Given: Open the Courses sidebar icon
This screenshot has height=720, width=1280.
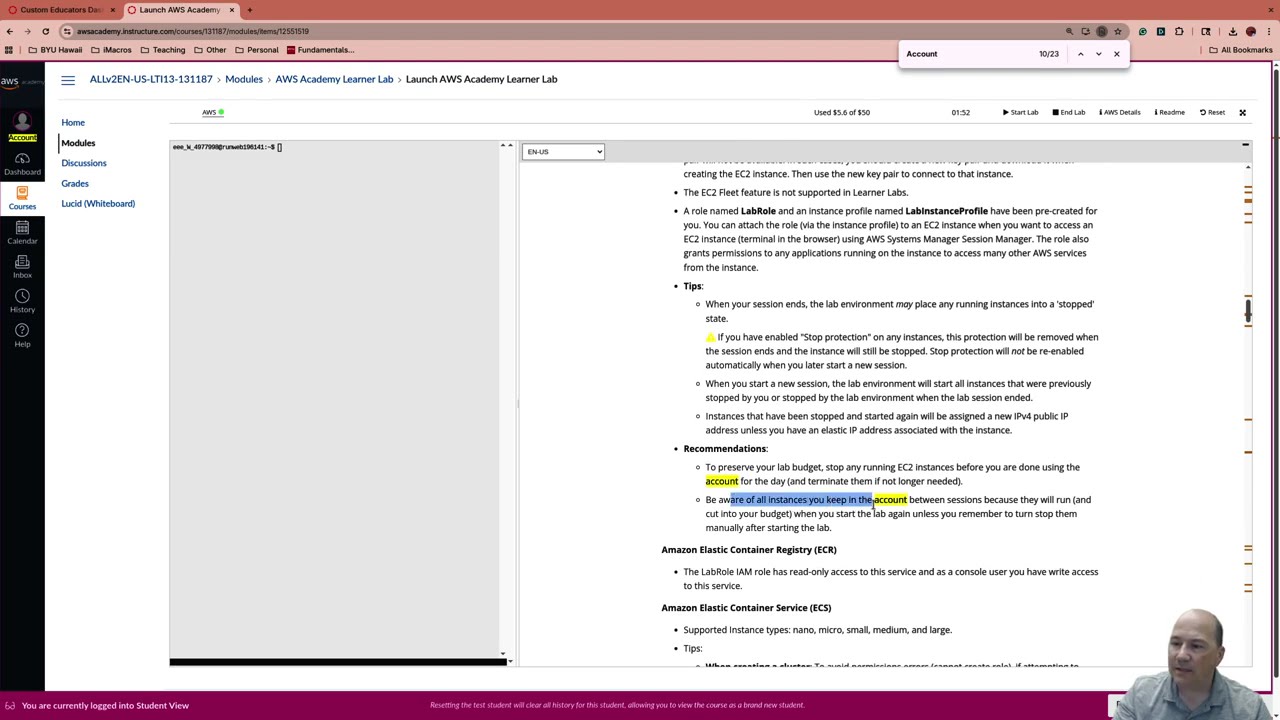Looking at the screenshot, I should (22, 198).
